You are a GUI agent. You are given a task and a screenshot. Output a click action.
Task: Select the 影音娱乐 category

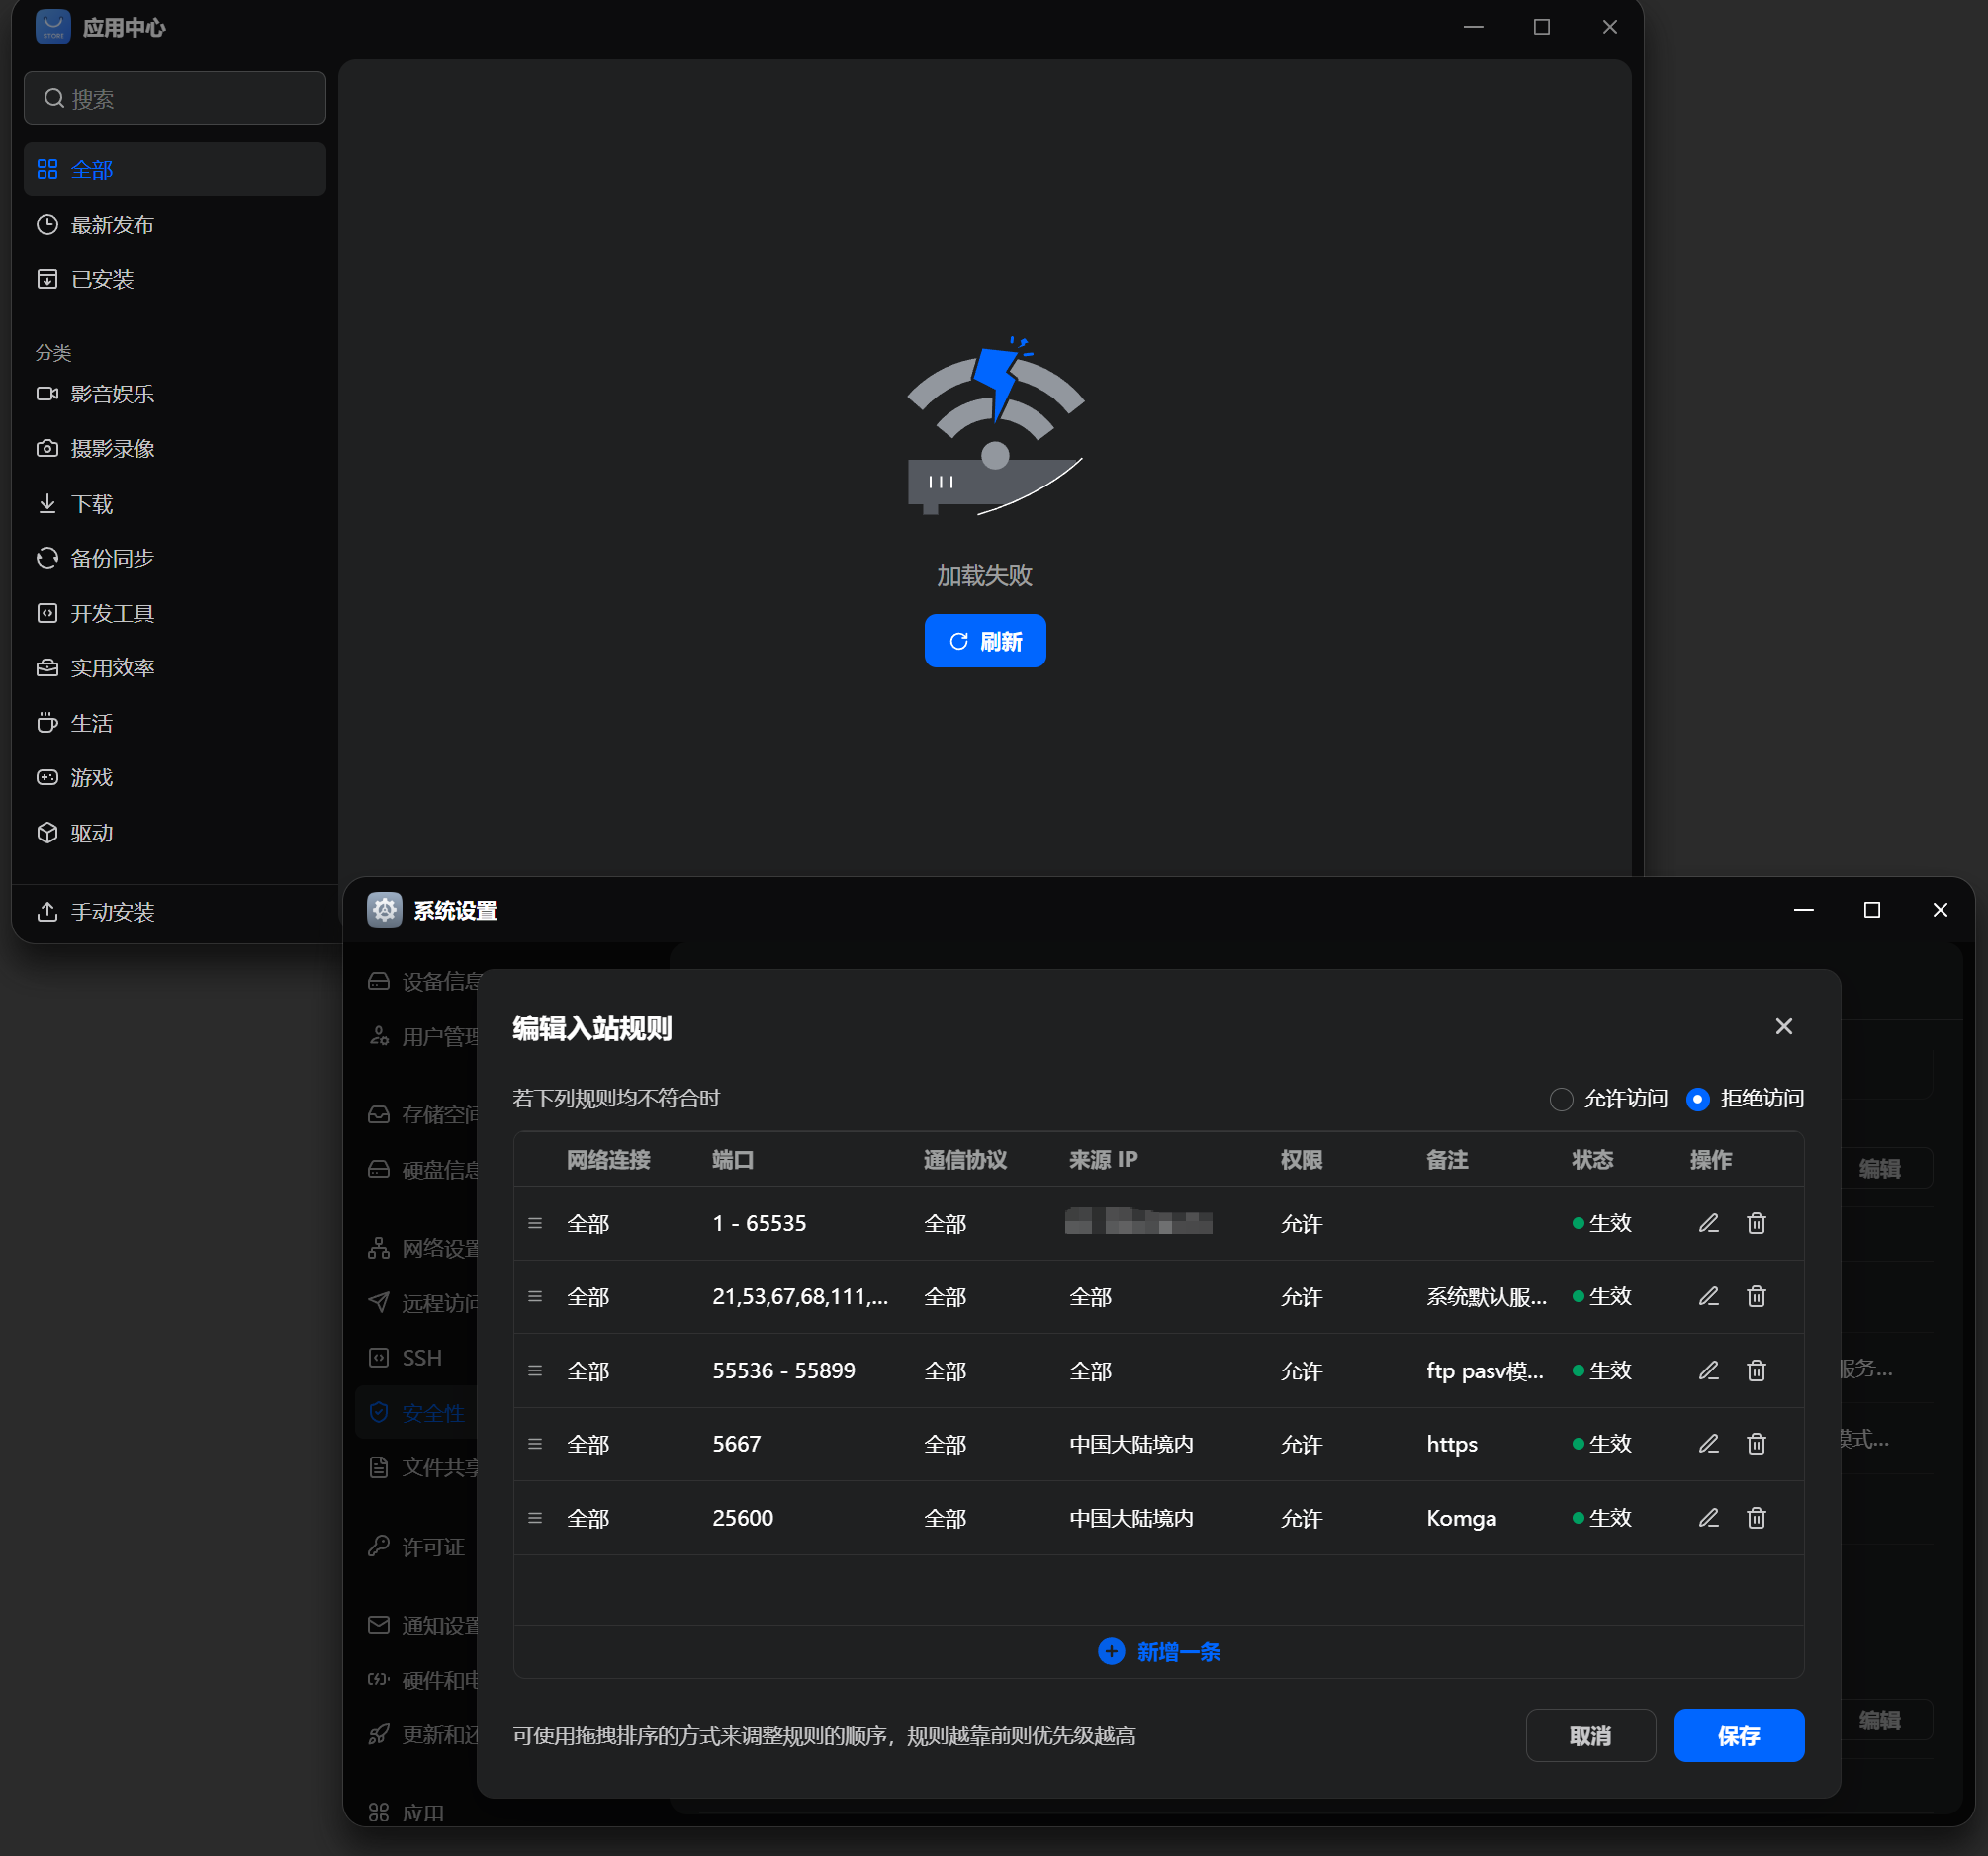click(x=112, y=394)
